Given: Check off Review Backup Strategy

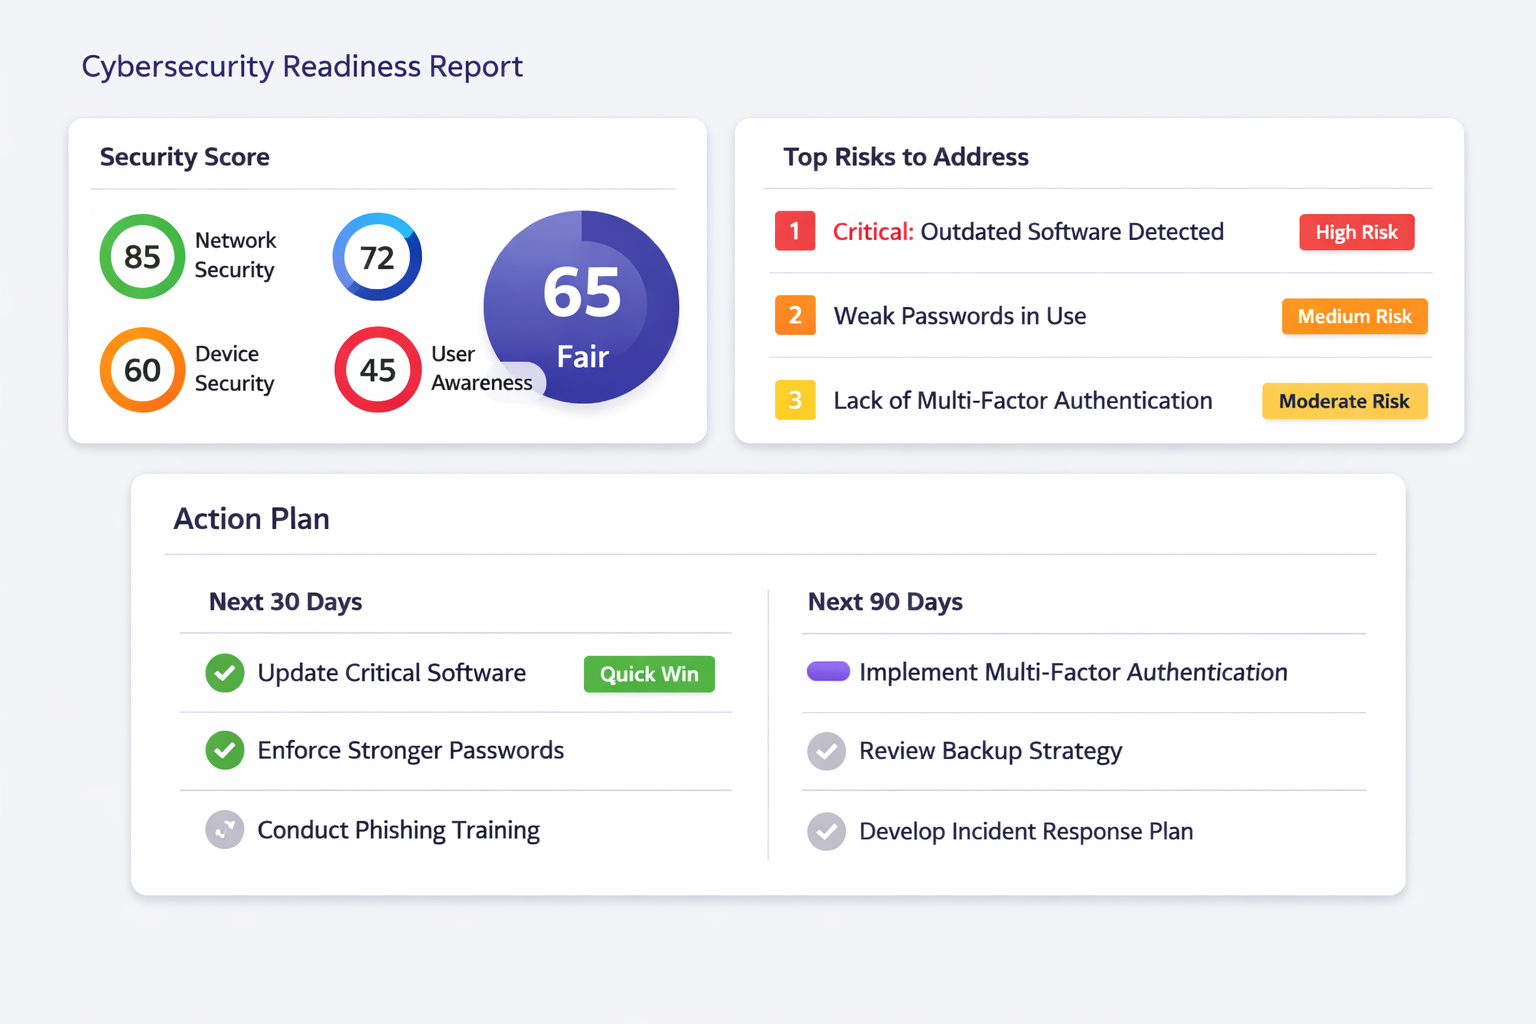Looking at the screenshot, I should coord(826,751).
